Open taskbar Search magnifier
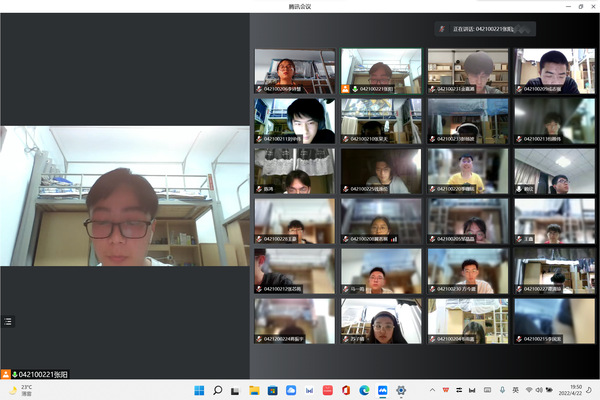The image size is (600, 400). point(217,389)
